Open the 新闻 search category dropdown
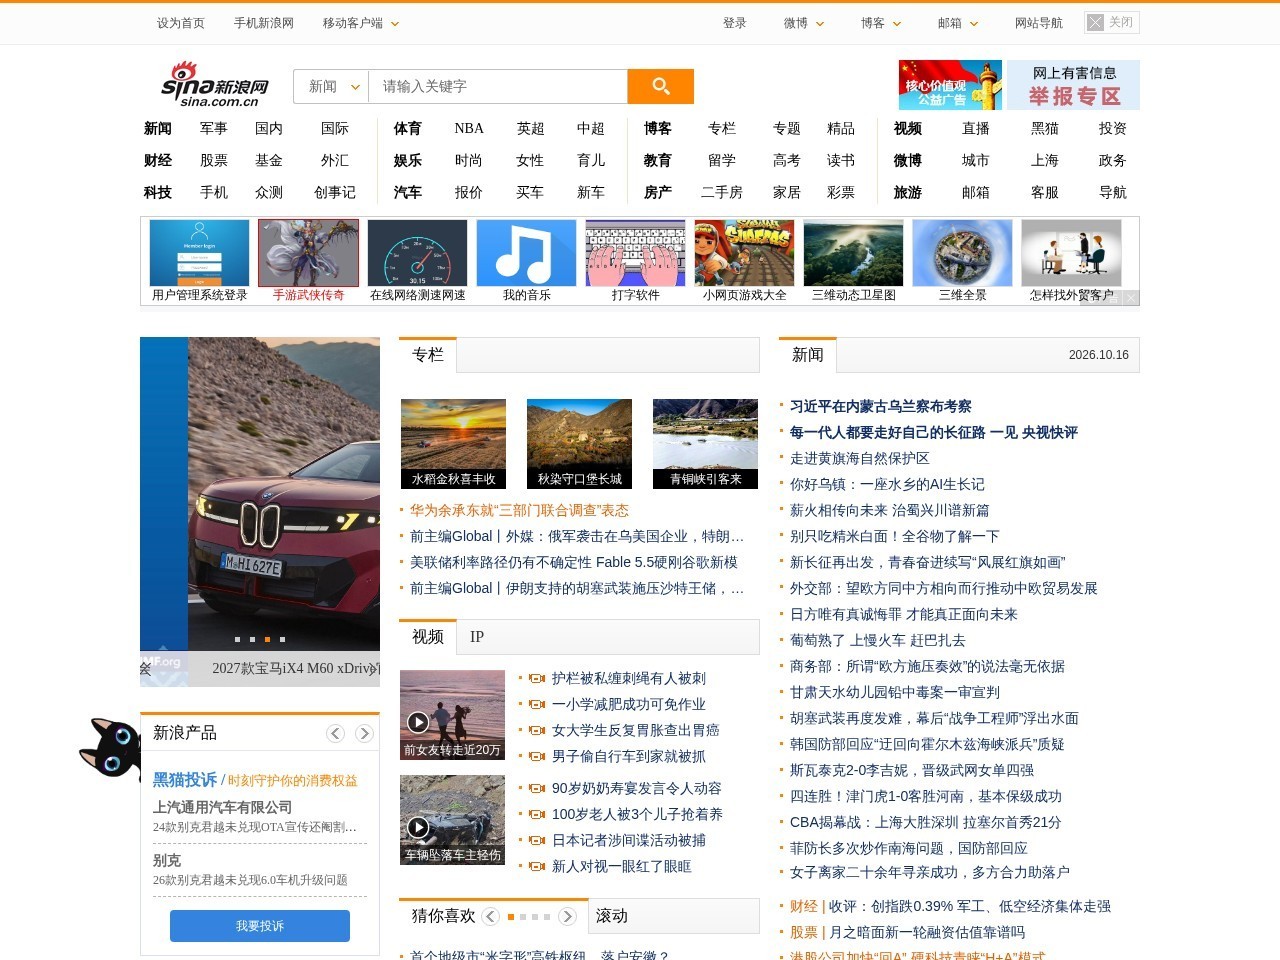1280x960 pixels. click(x=332, y=86)
